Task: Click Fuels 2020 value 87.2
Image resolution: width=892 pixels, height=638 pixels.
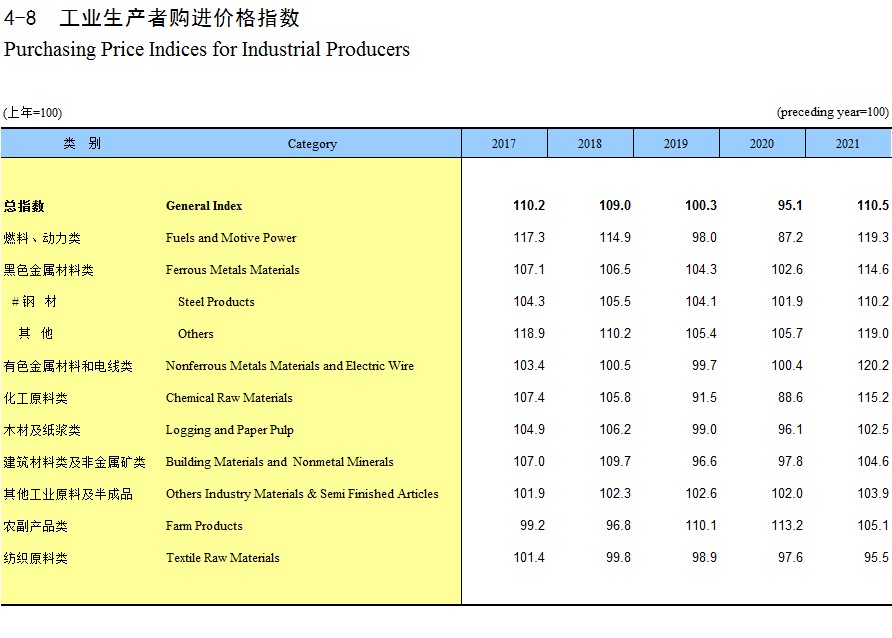Action: click(x=790, y=237)
